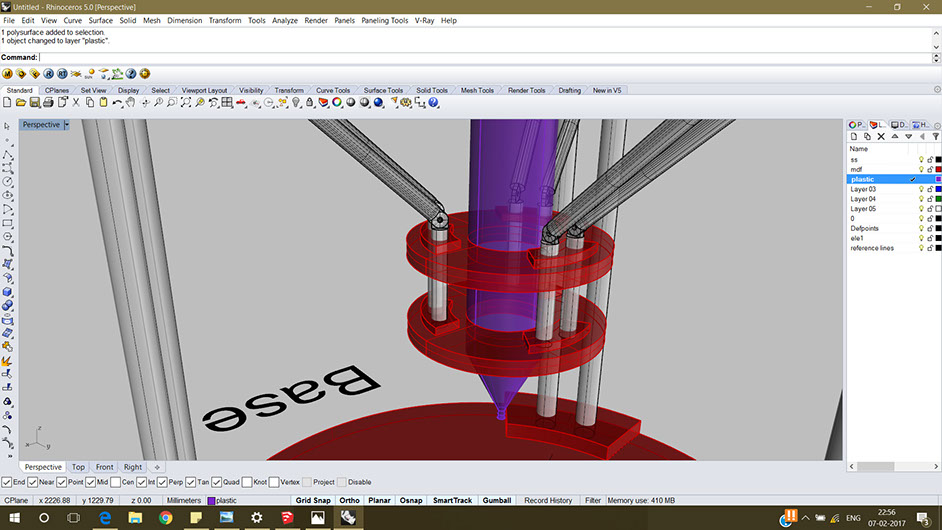Hide the mdf layer via lightbulb
The width and height of the screenshot is (942, 530).
click(921, 169)
